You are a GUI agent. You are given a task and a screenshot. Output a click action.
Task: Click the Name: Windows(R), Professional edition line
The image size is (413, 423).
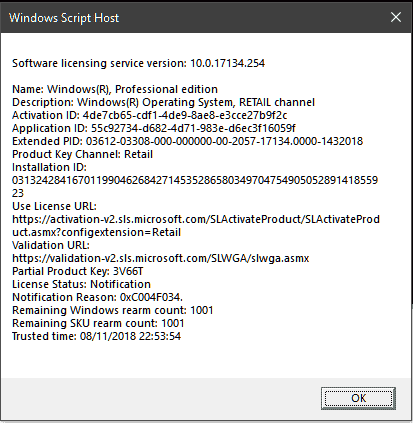tap(115, 89)
